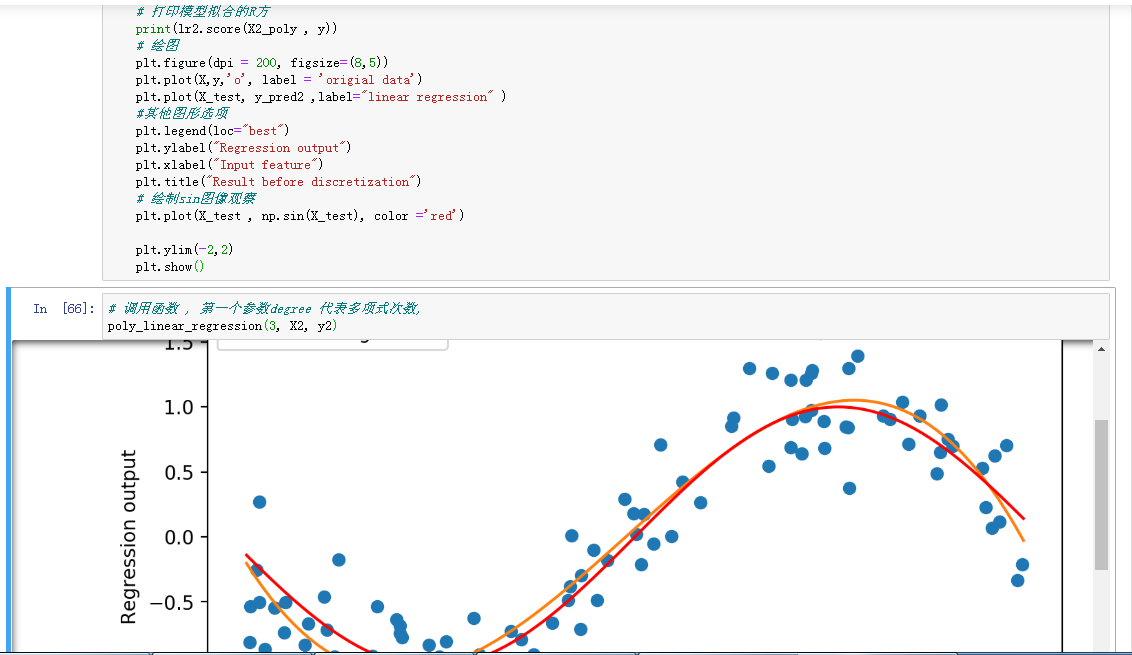Viewport: 1132px width, 655px height.
Task: Click the plt.show() code line
Action: pos(170,267)
